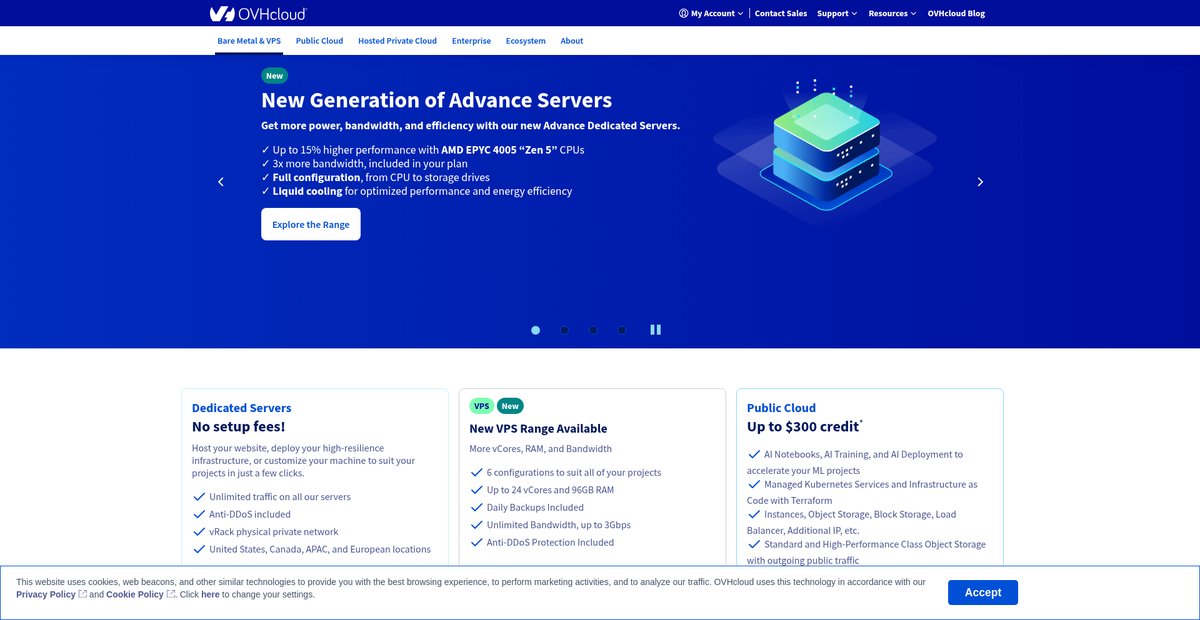The image size is (1200, 620).
Task: Select the second carousel dot
Action: (x=564, y=329)
